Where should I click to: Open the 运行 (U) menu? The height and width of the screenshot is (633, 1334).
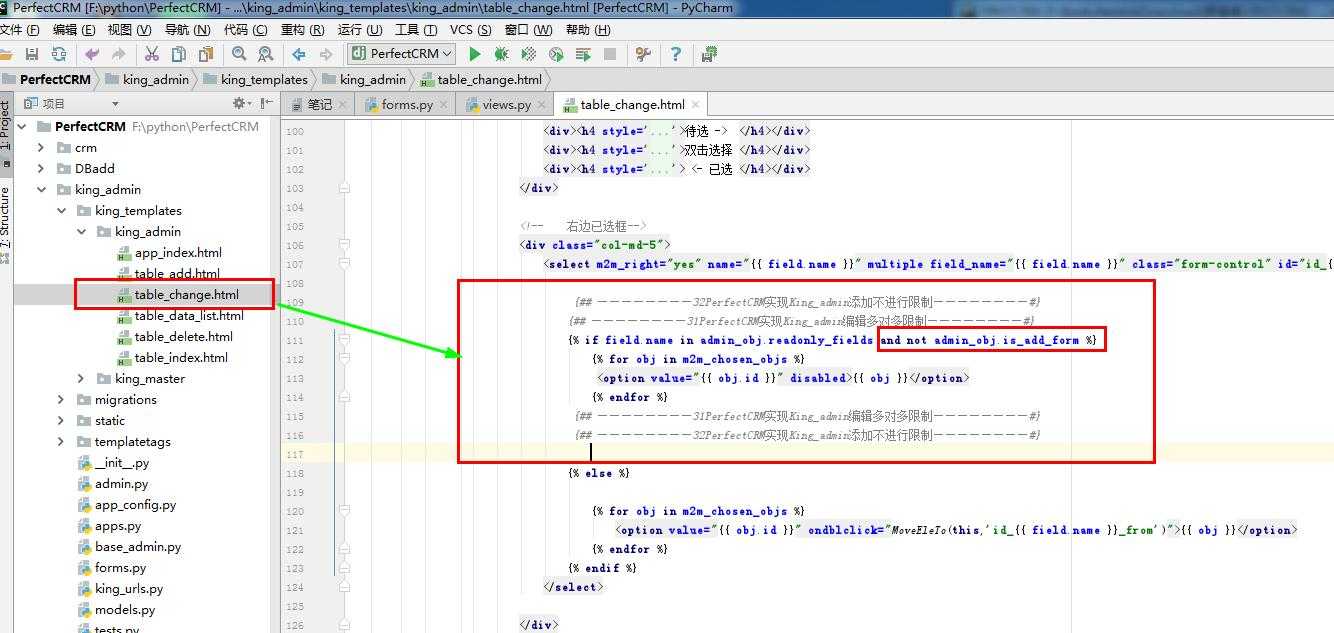pyautogui.click(x=360, y=30)
